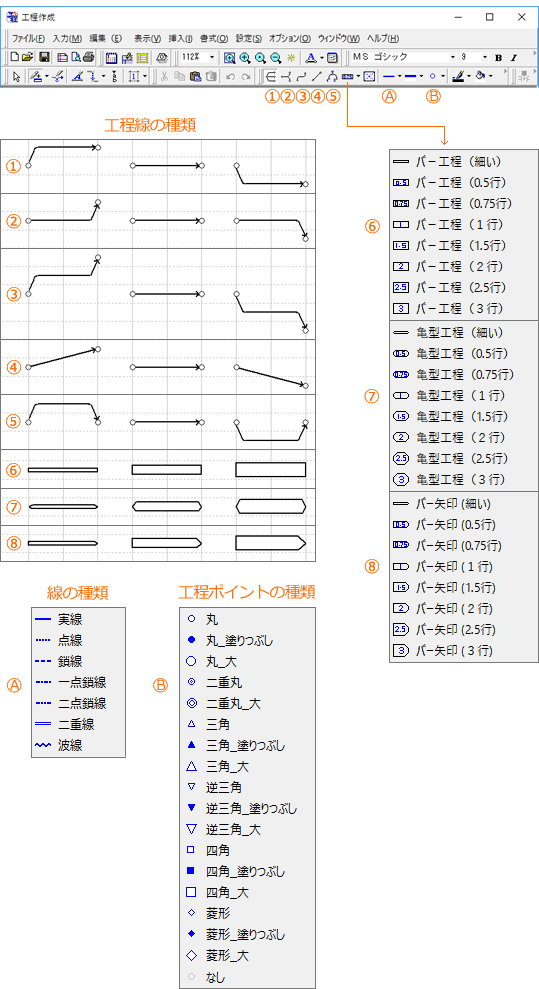The height and width of the screenshot is (989, 539).
Task: Choose バー矢印(0.75行) from the list
Action: point(449,544)
